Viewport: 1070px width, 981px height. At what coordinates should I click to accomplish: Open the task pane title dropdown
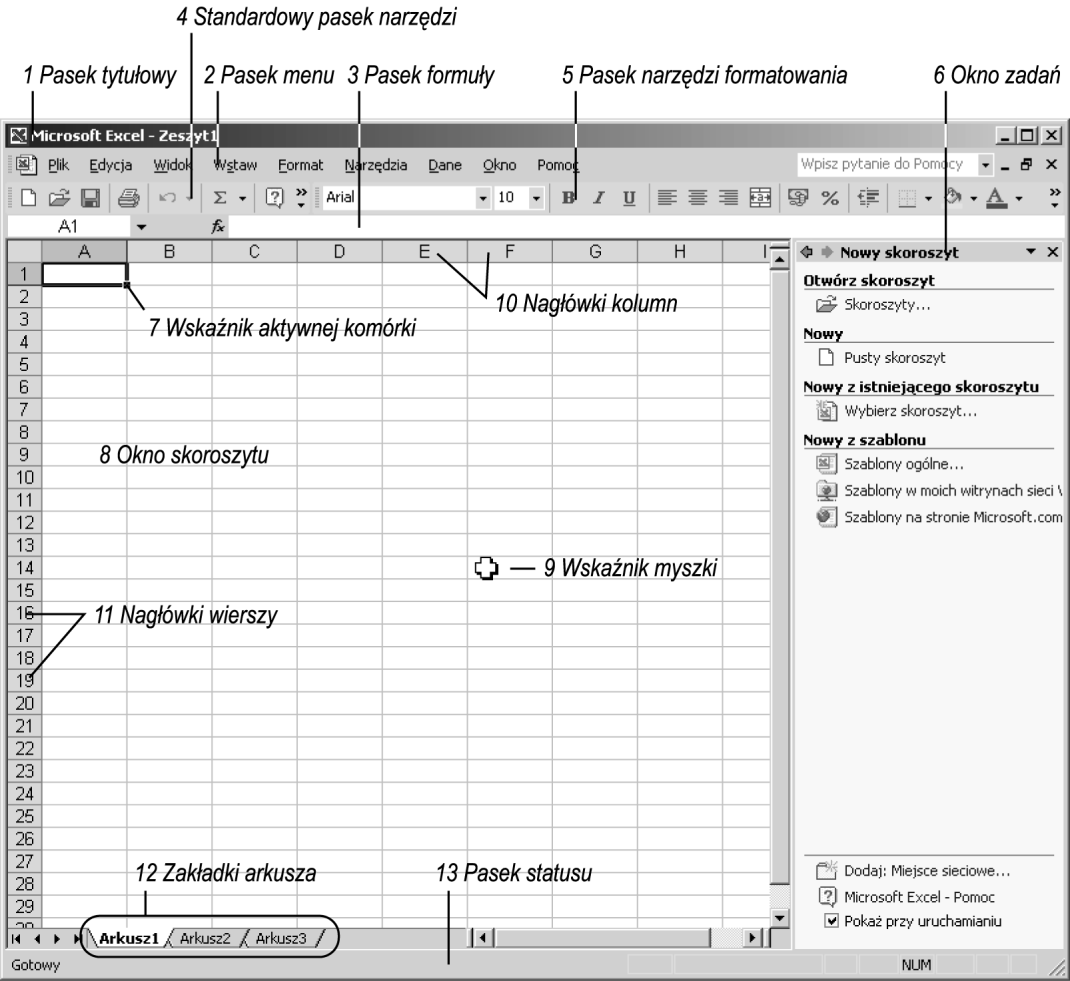1030,252
